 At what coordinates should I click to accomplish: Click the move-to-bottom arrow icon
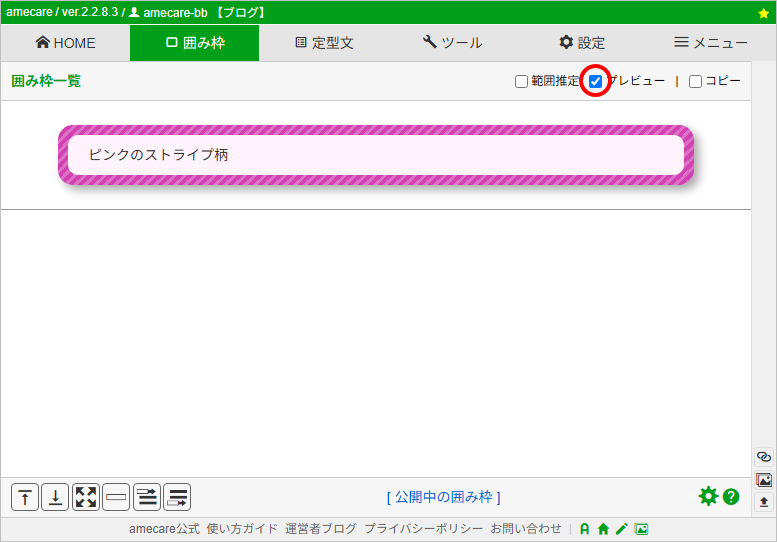(56, 497)
